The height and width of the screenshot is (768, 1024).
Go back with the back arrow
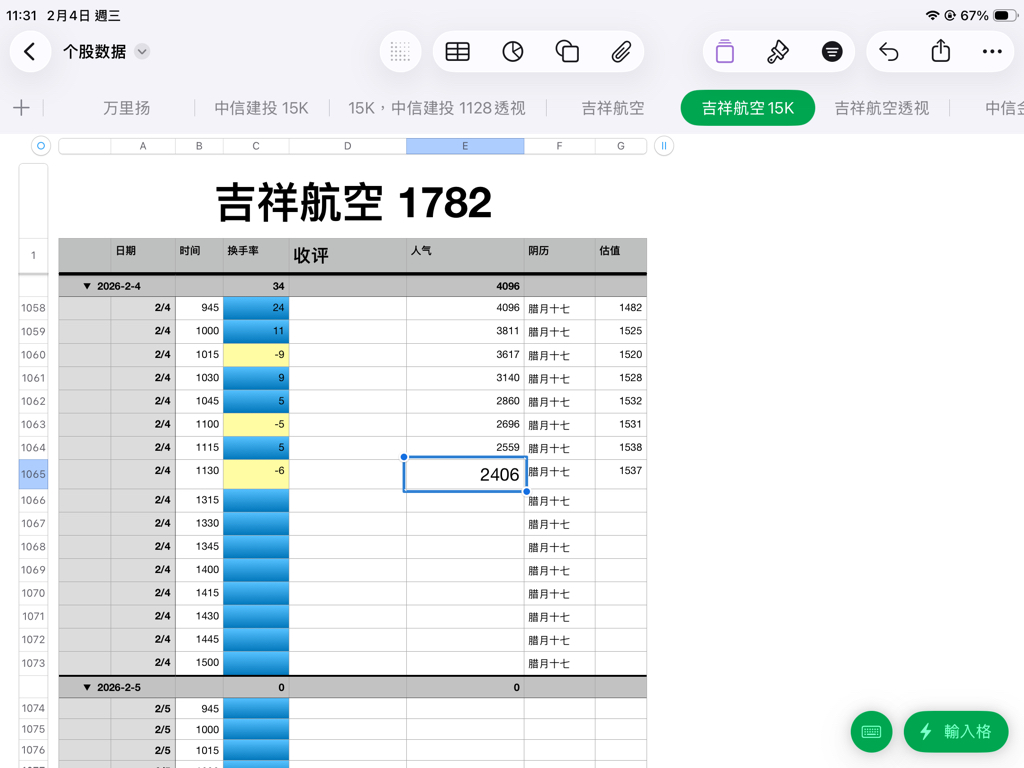click(29, 52)
